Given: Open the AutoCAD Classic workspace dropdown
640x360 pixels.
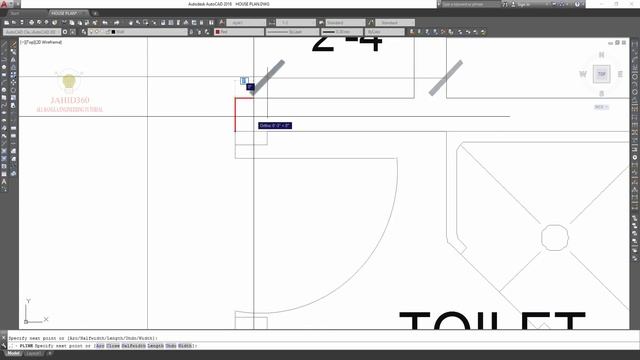Looking at the screenshot, I should click(32, 31).
